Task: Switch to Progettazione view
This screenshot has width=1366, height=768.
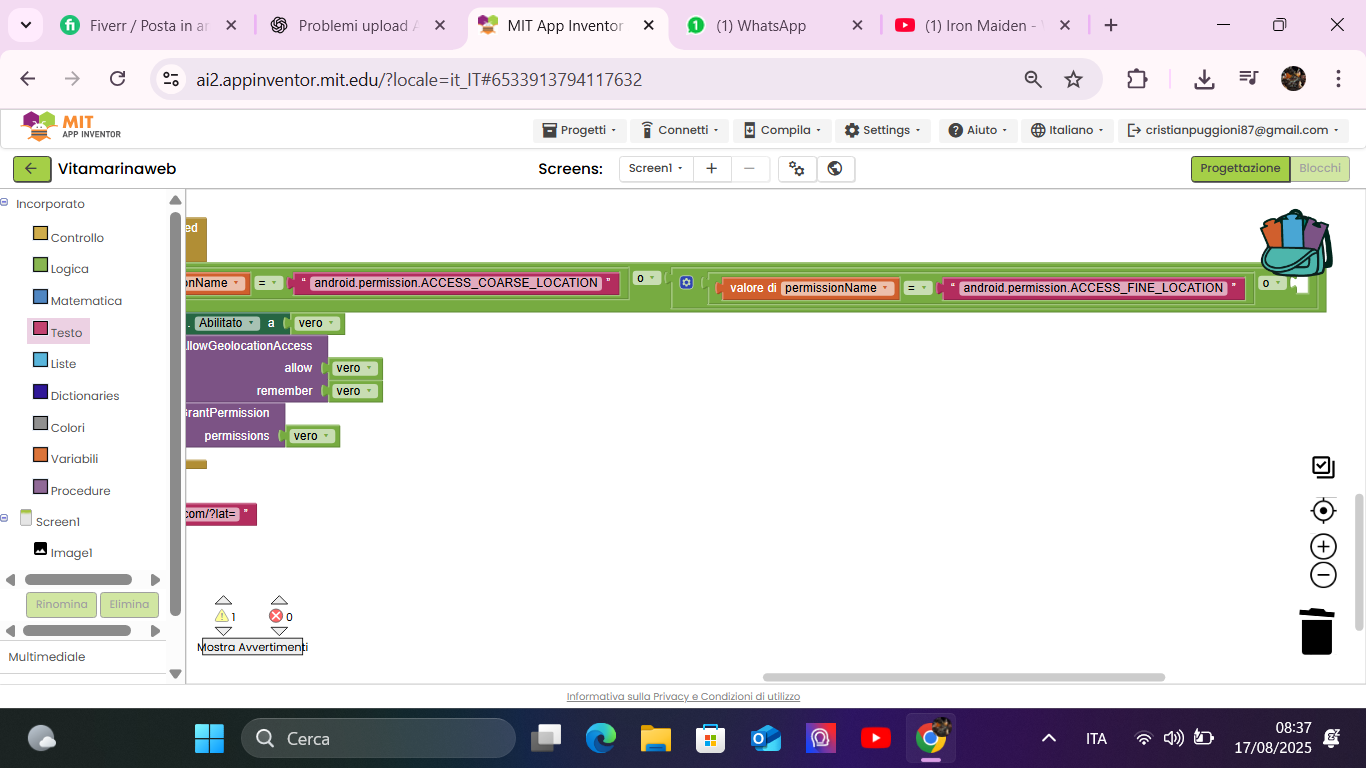Action: click(1239, 169)
